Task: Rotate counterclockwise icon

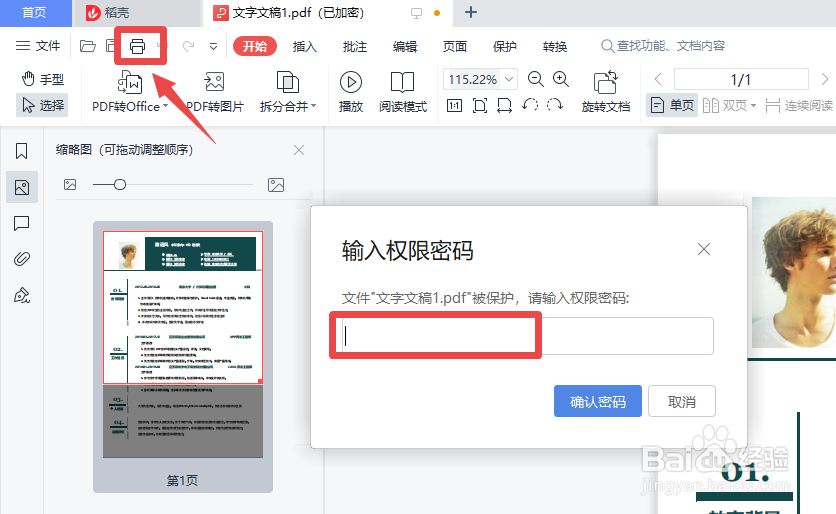Action: 530,105
